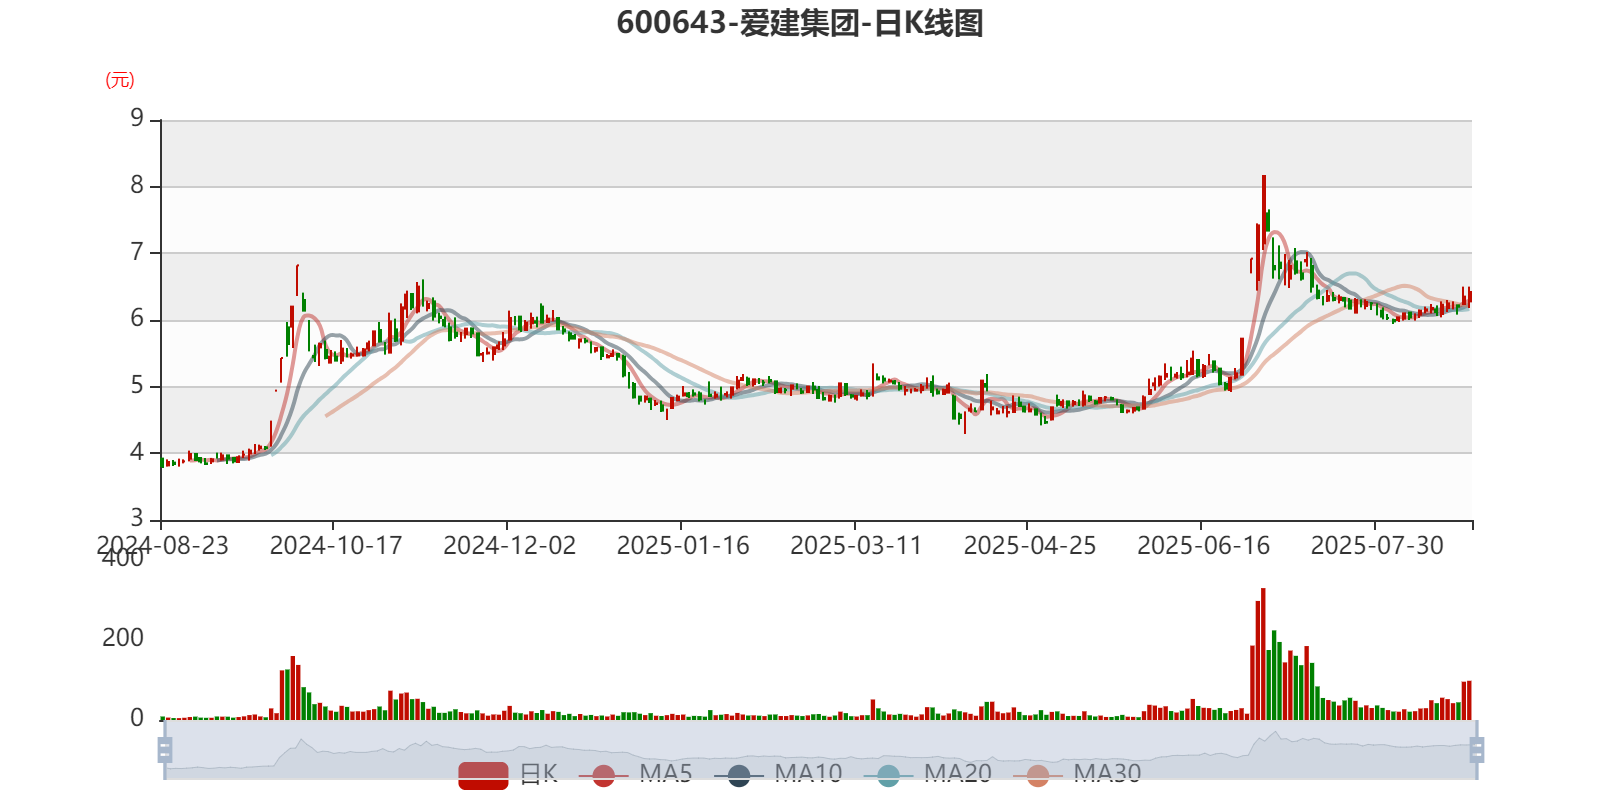Viewport: 1600px width, 800px height.
Task: Click the price axis label 9
Action: tap(137, 119)
